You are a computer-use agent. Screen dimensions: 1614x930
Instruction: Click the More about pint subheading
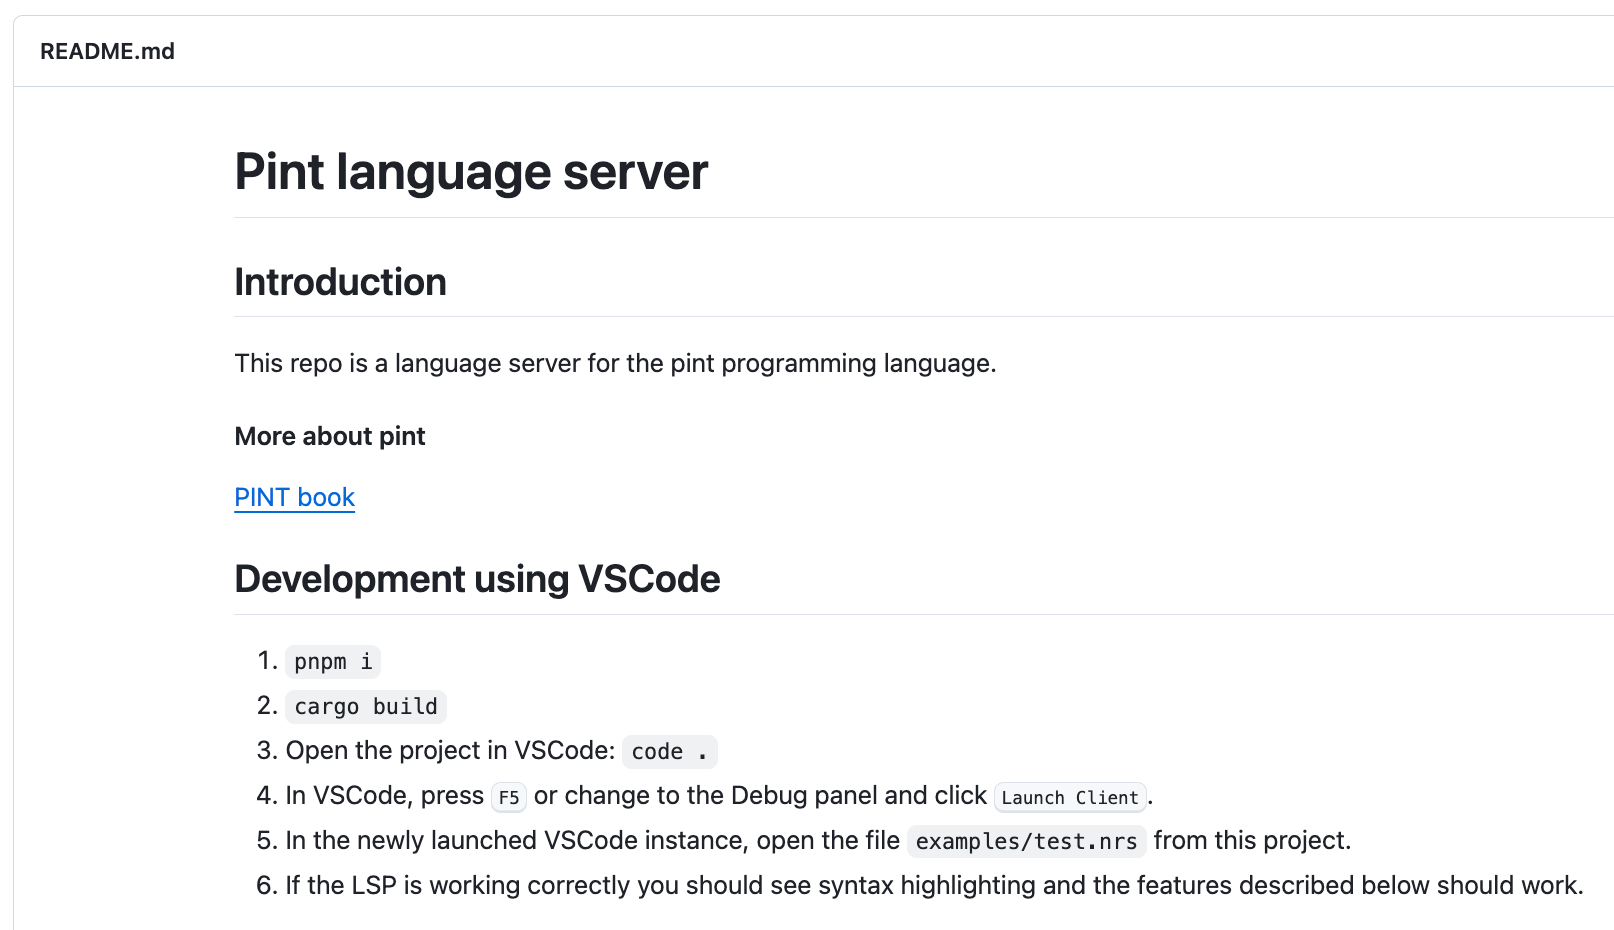[x=329, y=436]
